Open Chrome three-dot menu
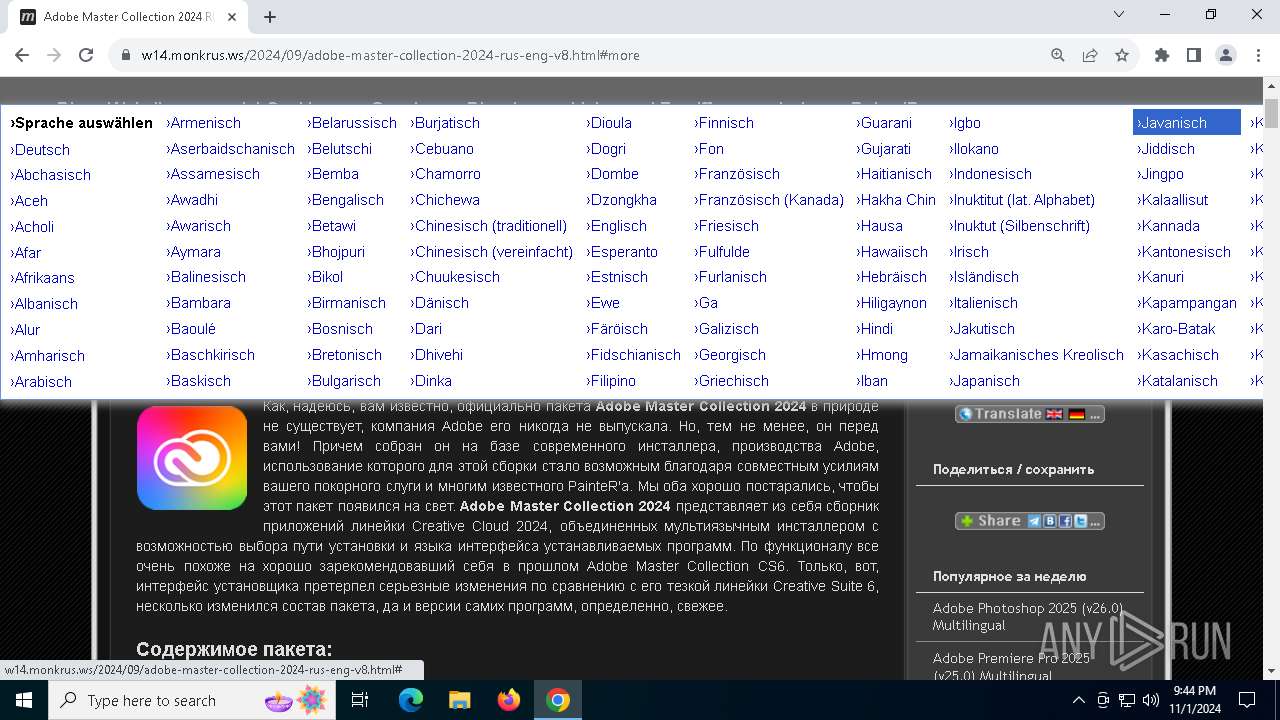Viewport: 1280px width, 720px height. [1258, 55]
